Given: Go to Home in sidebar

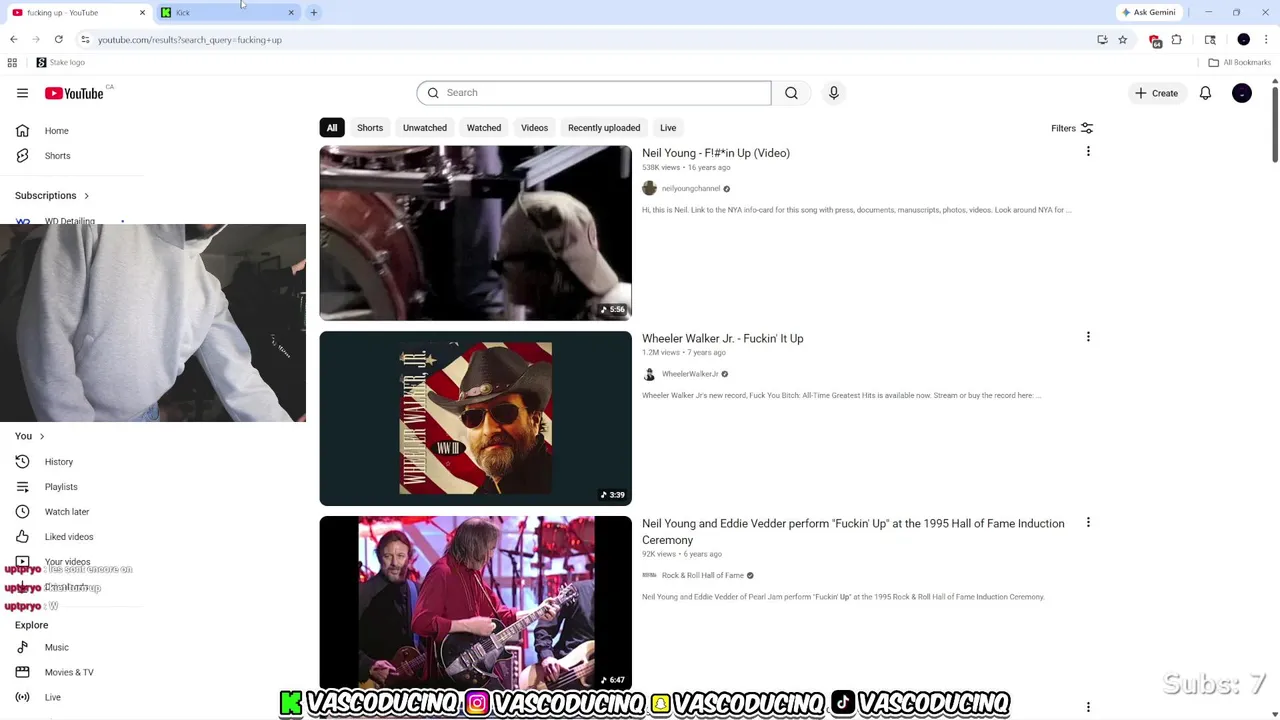Looking at the screenshot, I should pyautogui.click(x=57, y=131).
